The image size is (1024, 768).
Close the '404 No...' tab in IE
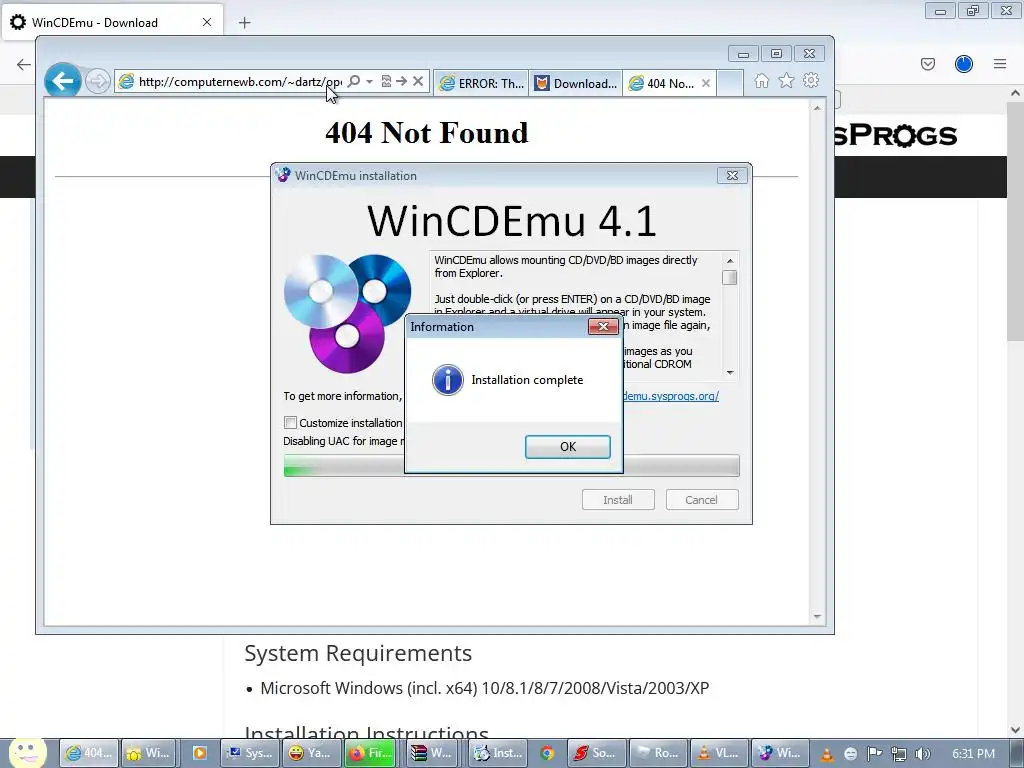(706, 83)
